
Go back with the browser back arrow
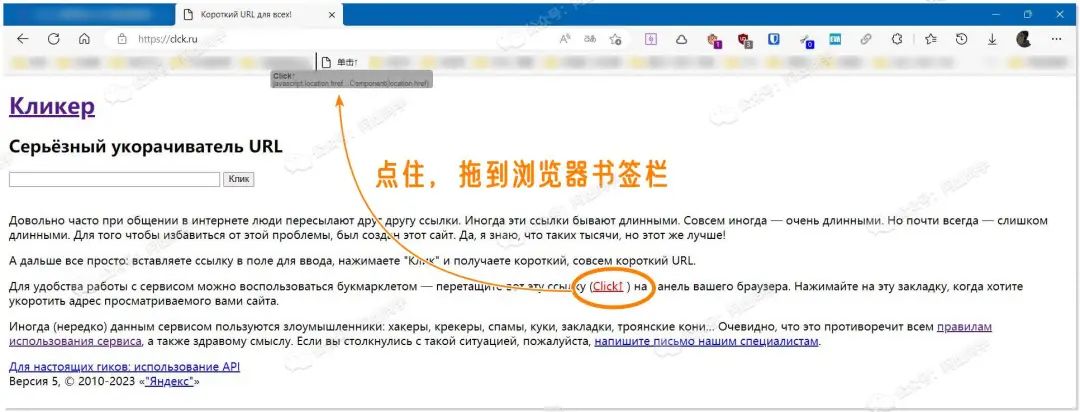tap(22, 39)
